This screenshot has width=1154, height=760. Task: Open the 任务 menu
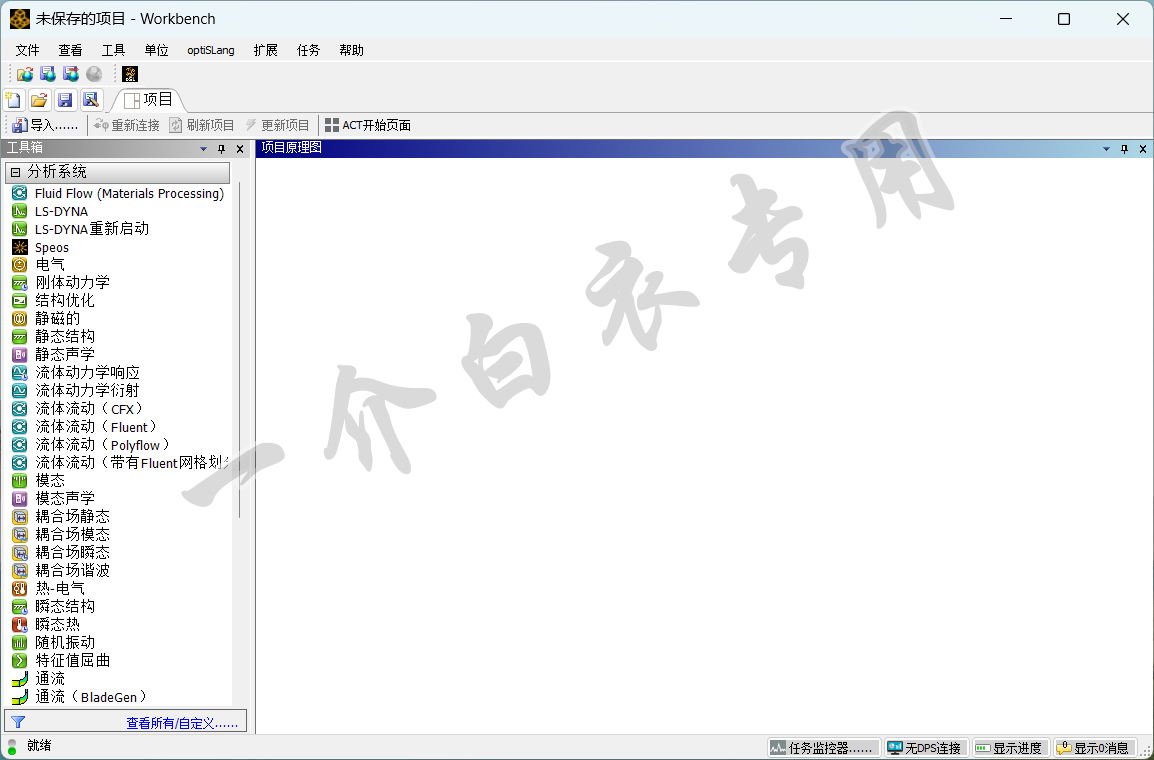[308, 50]
